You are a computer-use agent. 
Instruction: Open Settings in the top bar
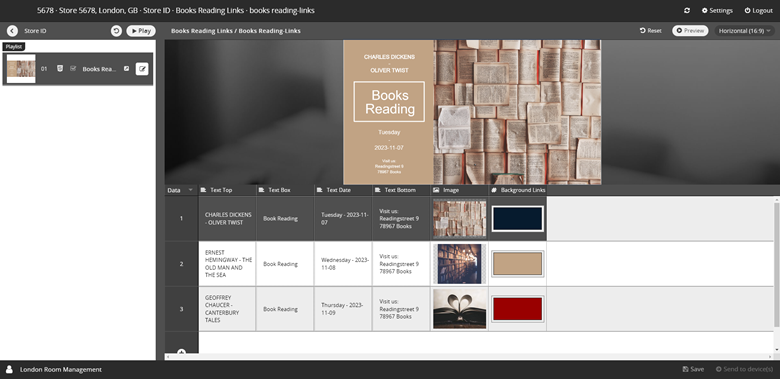(717, 10)
